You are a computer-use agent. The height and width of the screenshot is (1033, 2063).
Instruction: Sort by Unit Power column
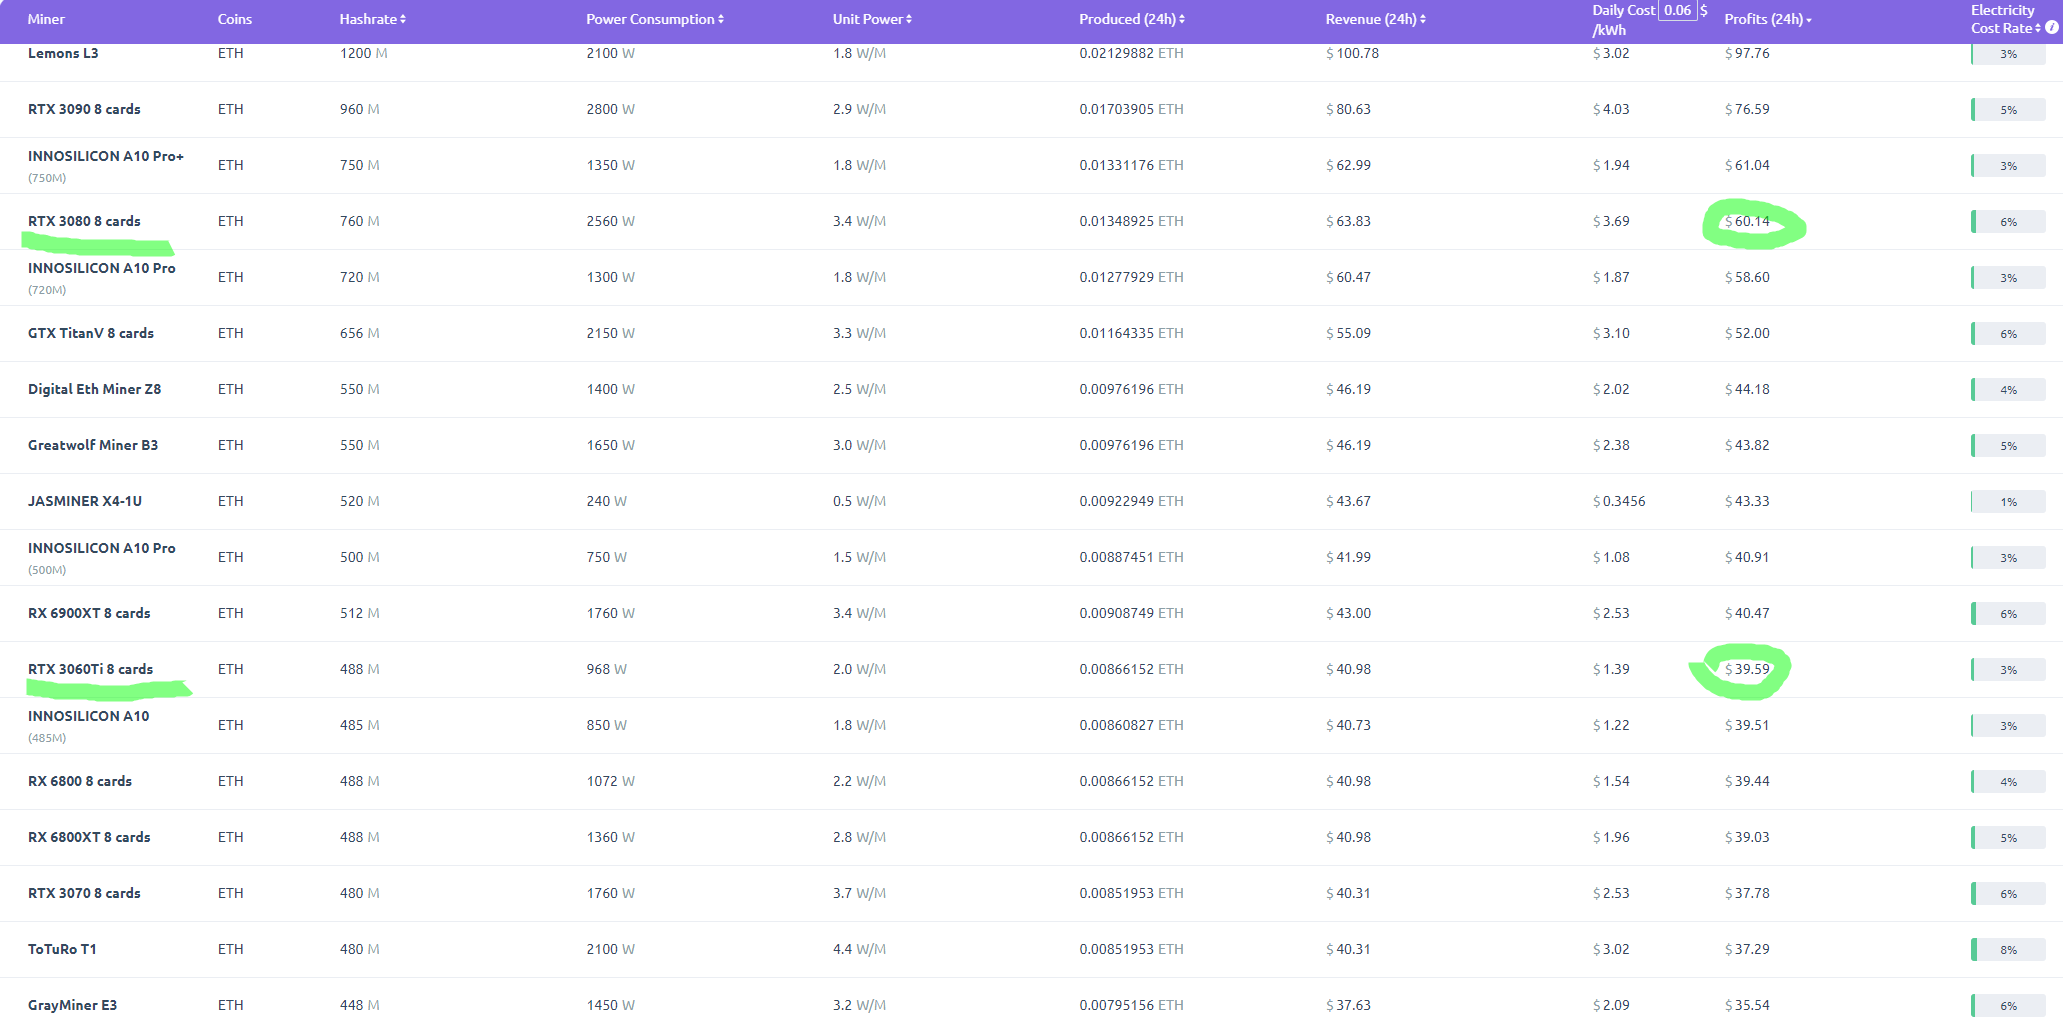coord(871,19)
